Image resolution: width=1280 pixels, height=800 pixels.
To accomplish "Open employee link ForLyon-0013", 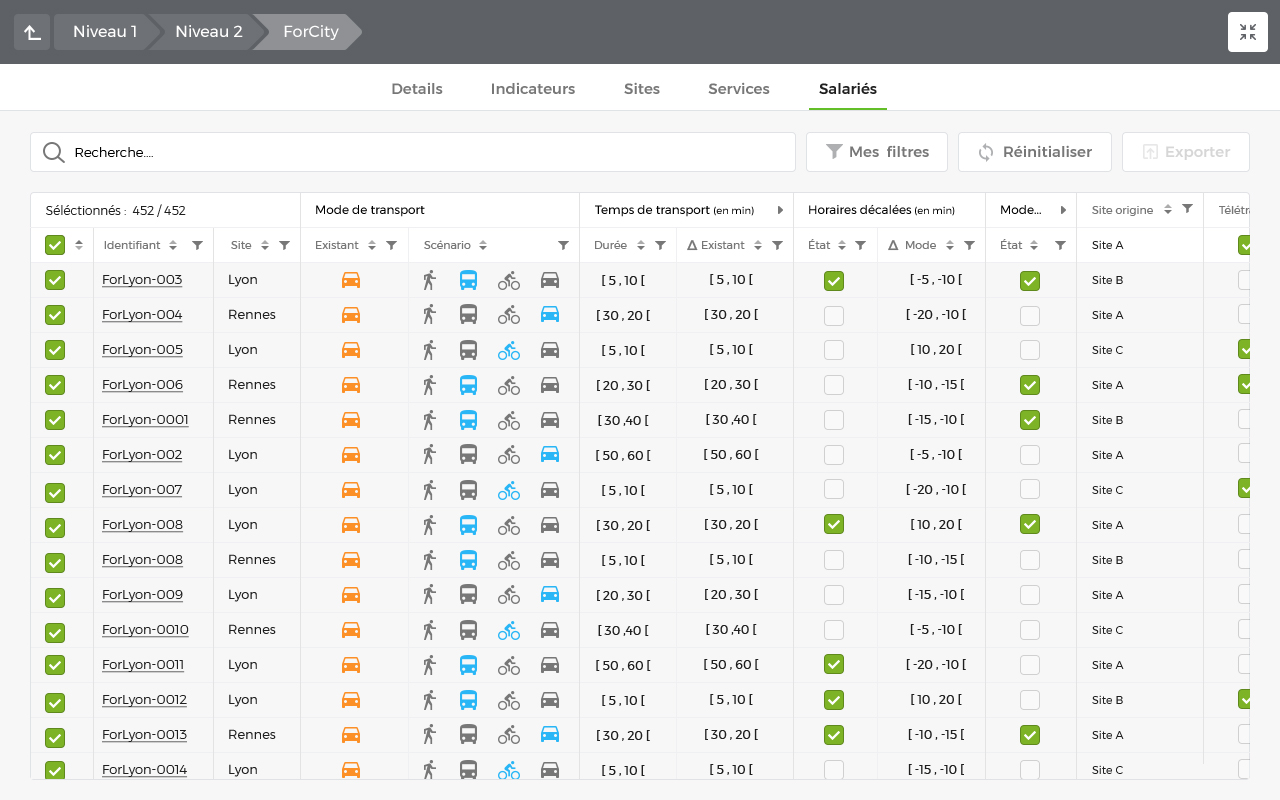I will pos(144,735).
